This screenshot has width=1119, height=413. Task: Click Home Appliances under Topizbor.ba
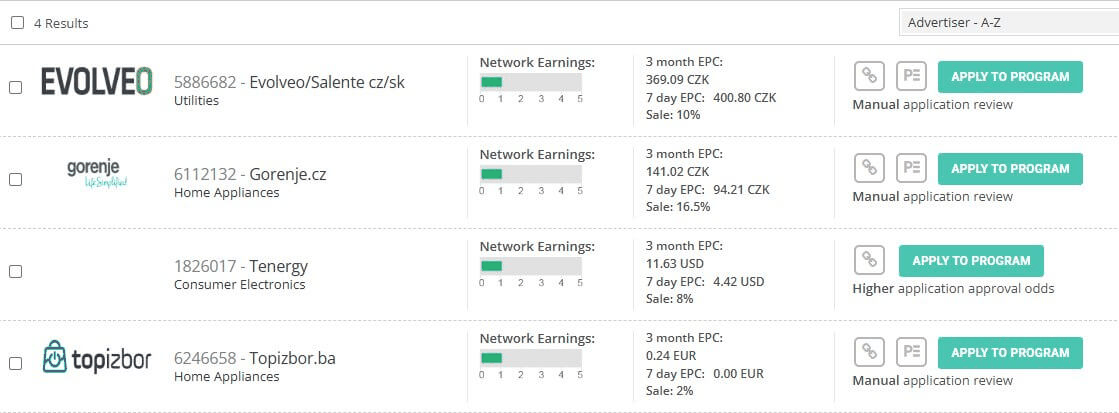226,377
